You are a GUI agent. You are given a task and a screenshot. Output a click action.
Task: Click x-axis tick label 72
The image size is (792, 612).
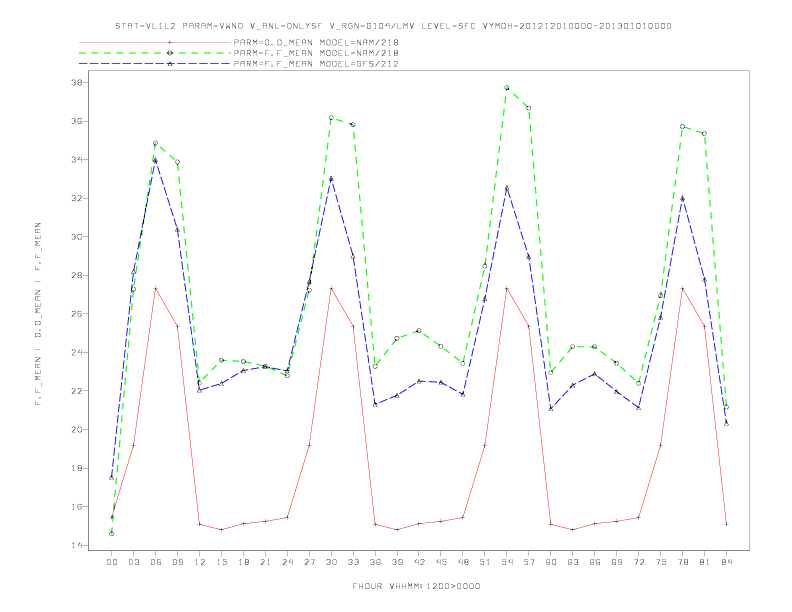coord(638,562)
